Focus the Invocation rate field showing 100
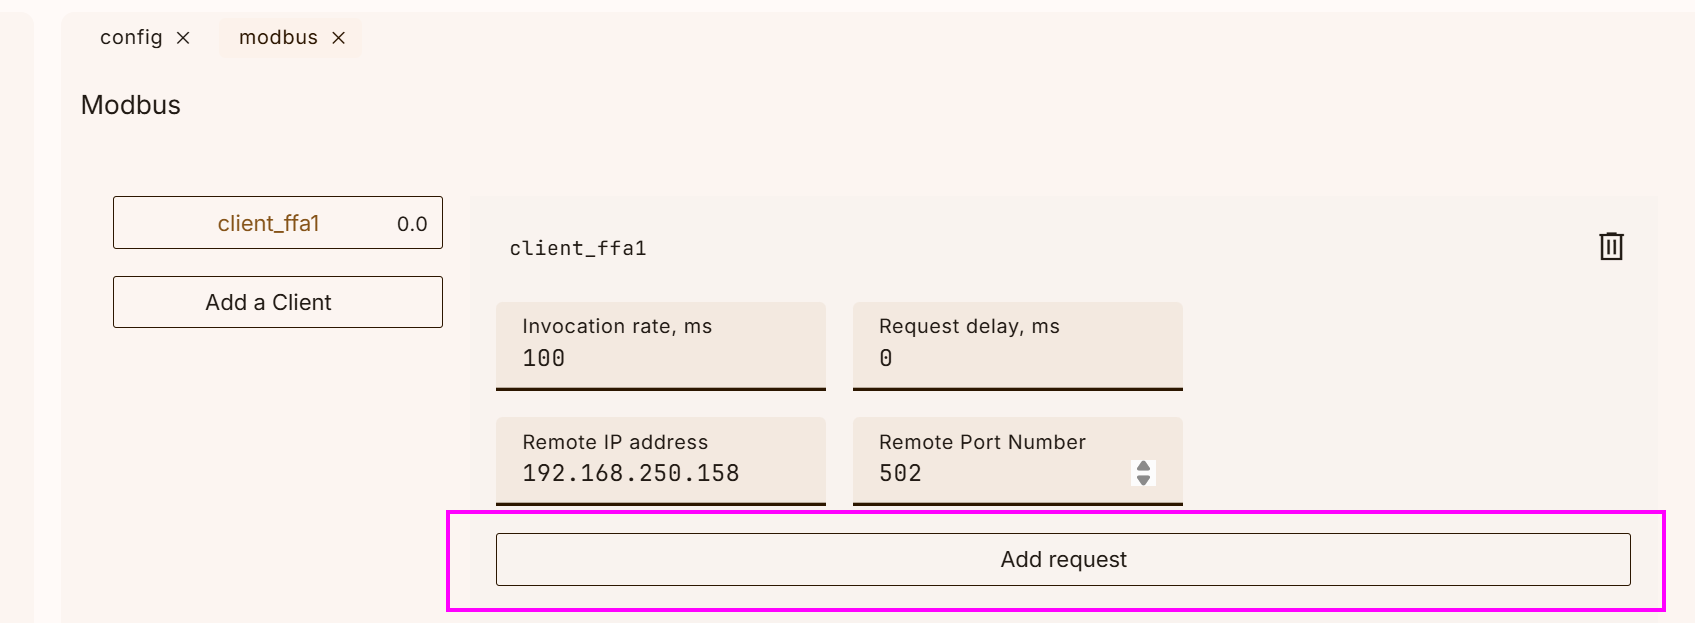1695x623 pixels. point(661,346)
